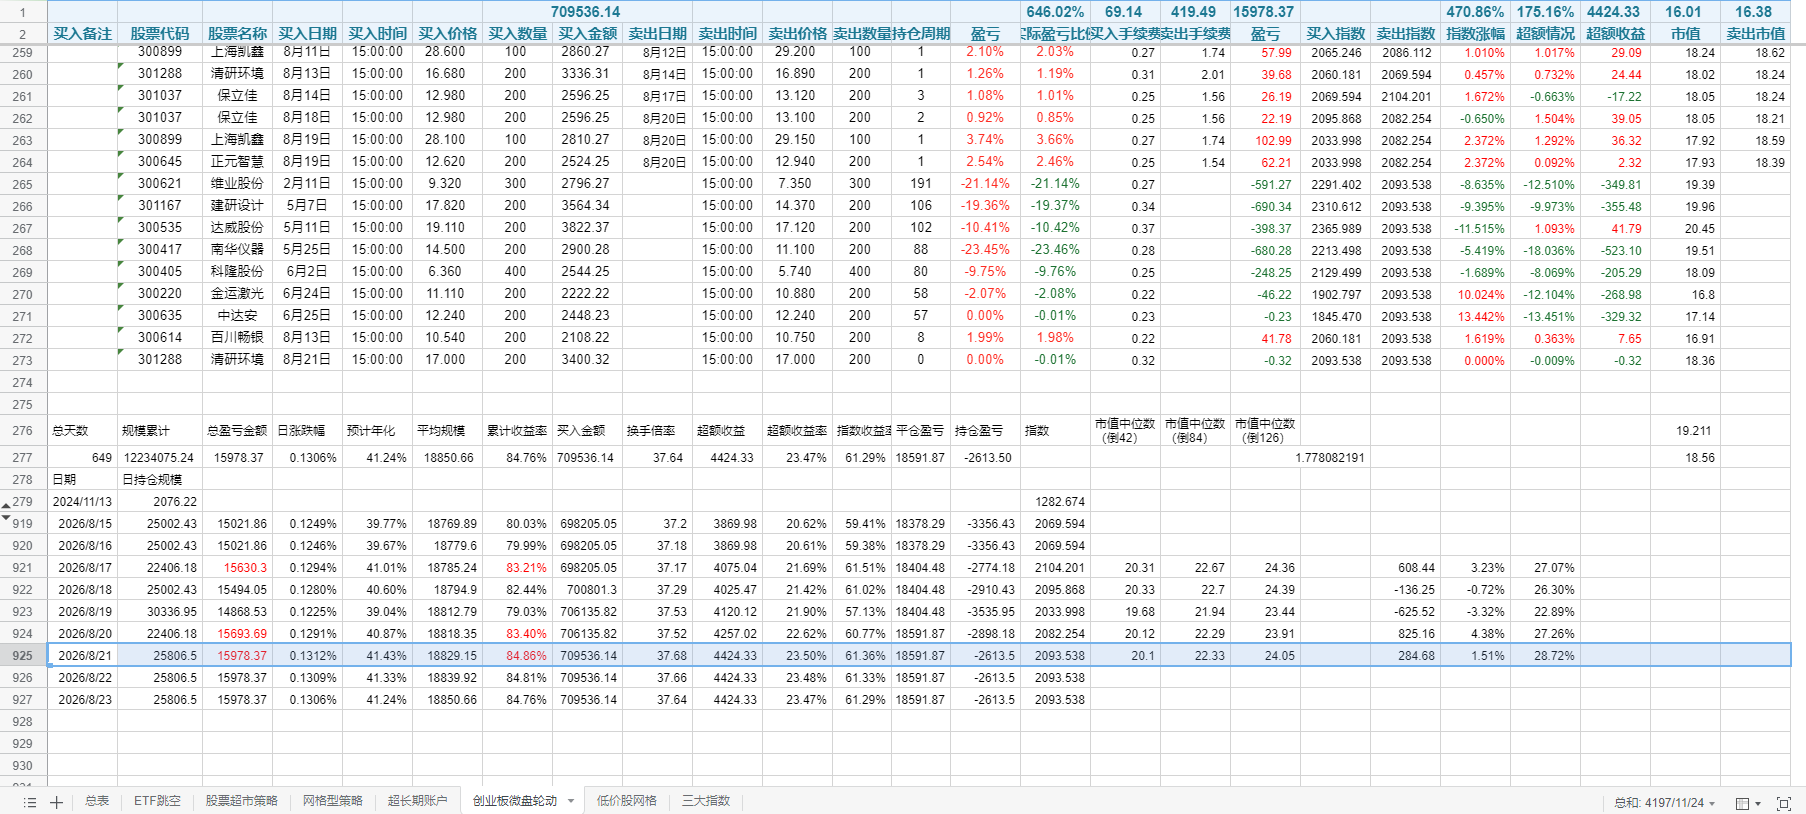Click the 预计年化 label cell
Viewport: 1806px width, 814px height.
pyautogui.click(x=377, y=431)
